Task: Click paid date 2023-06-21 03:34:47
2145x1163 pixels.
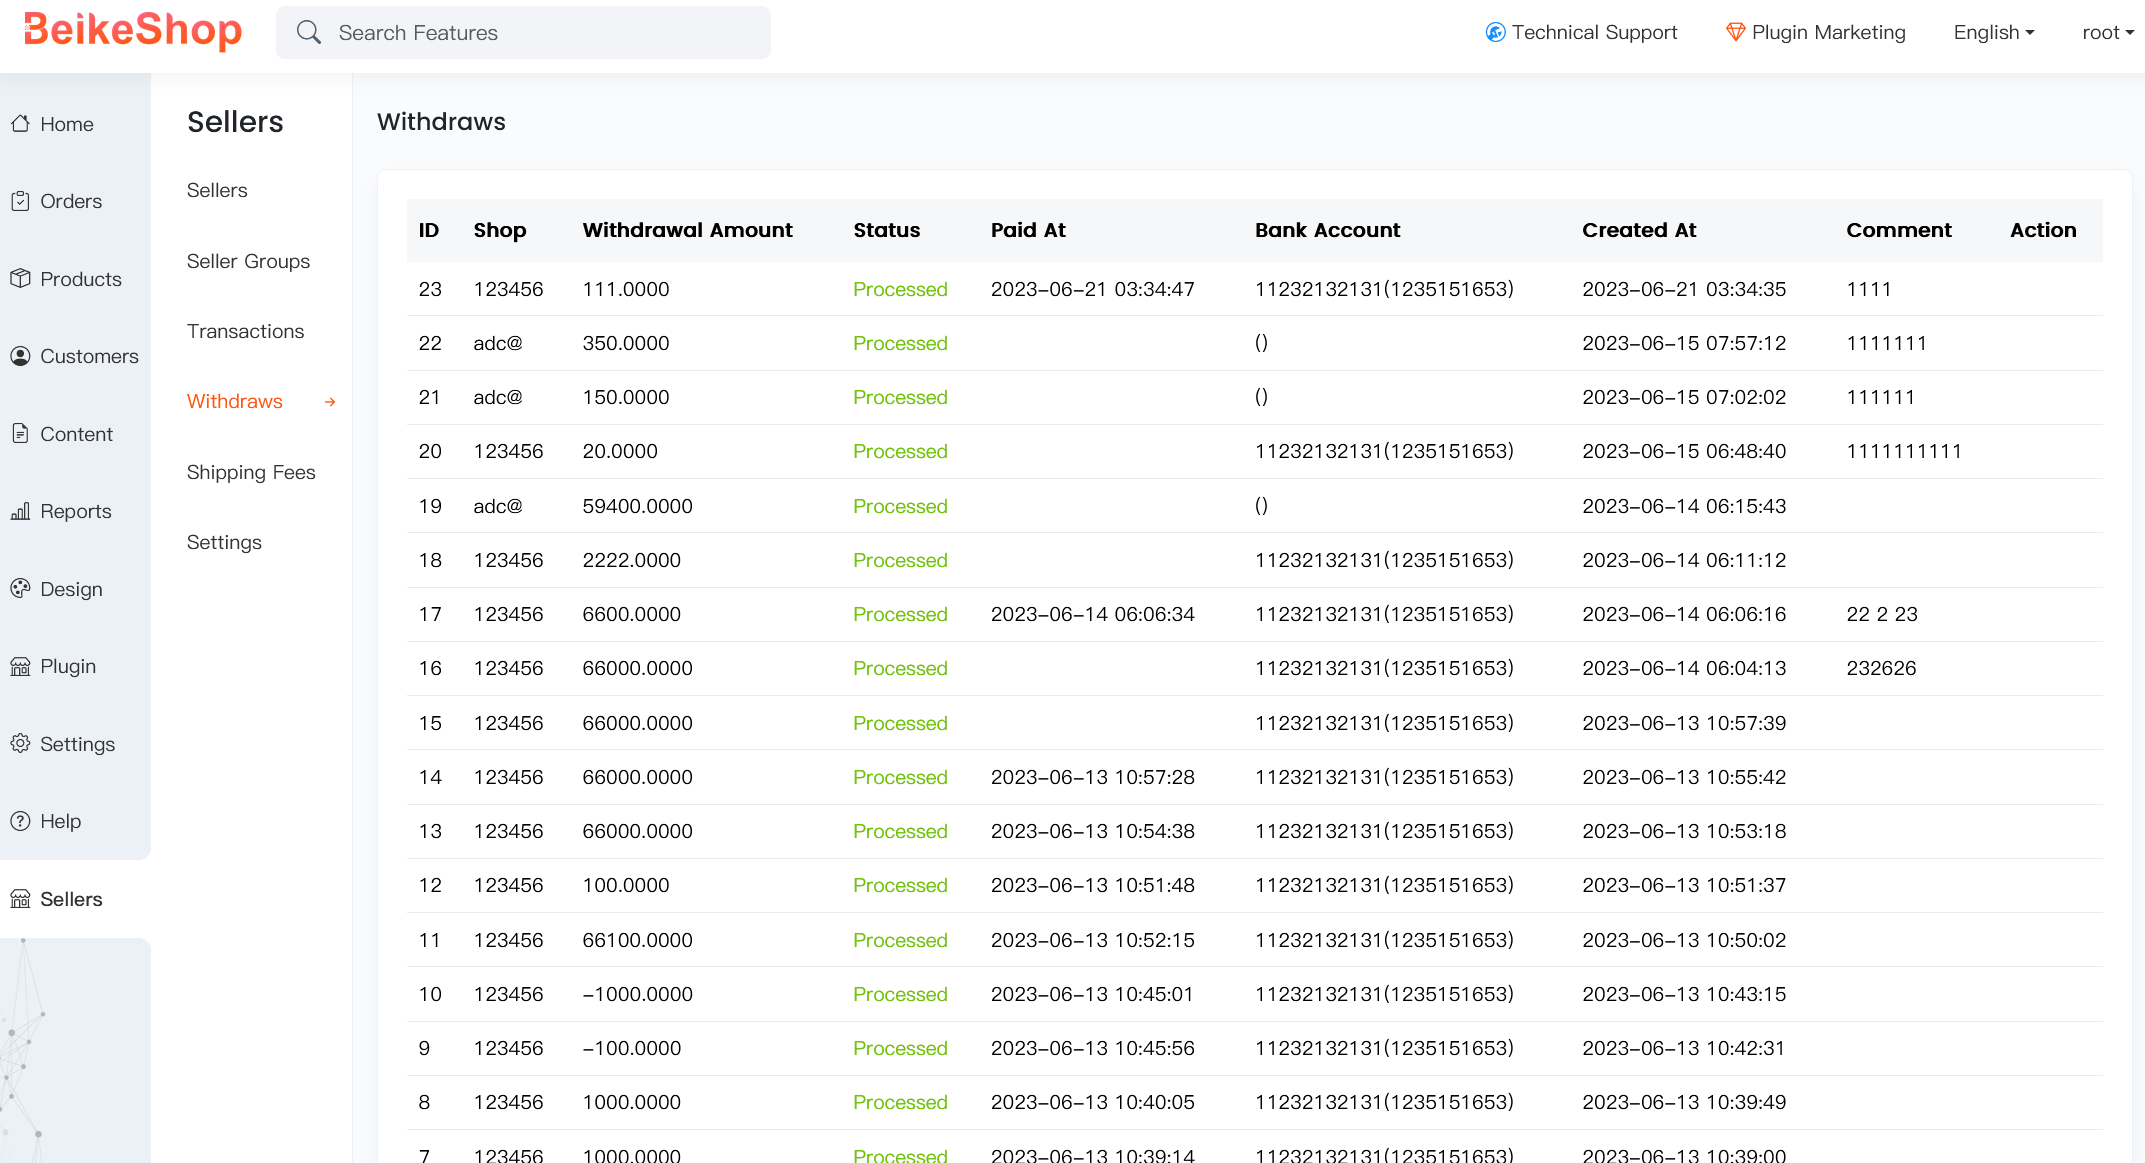Action: click(x=1092, y=289)
